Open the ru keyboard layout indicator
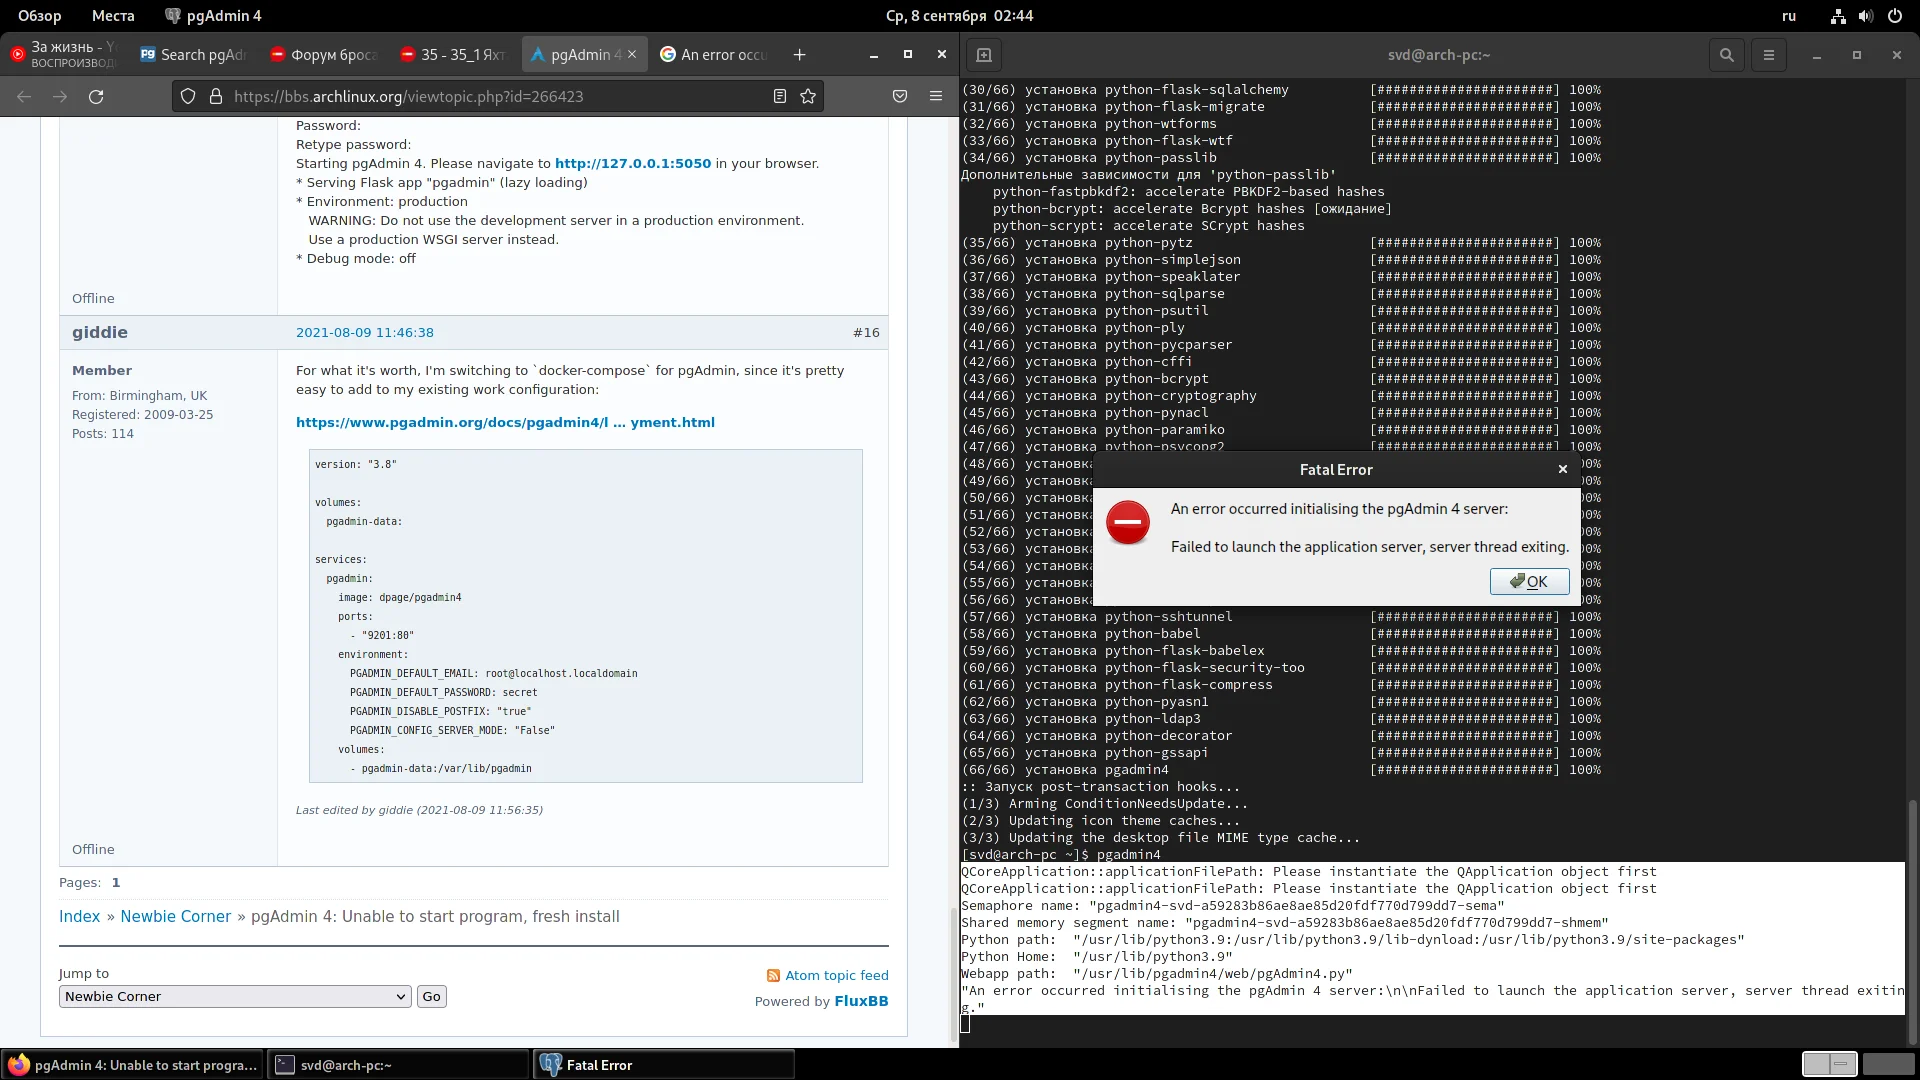 [x=1789, y=16]
